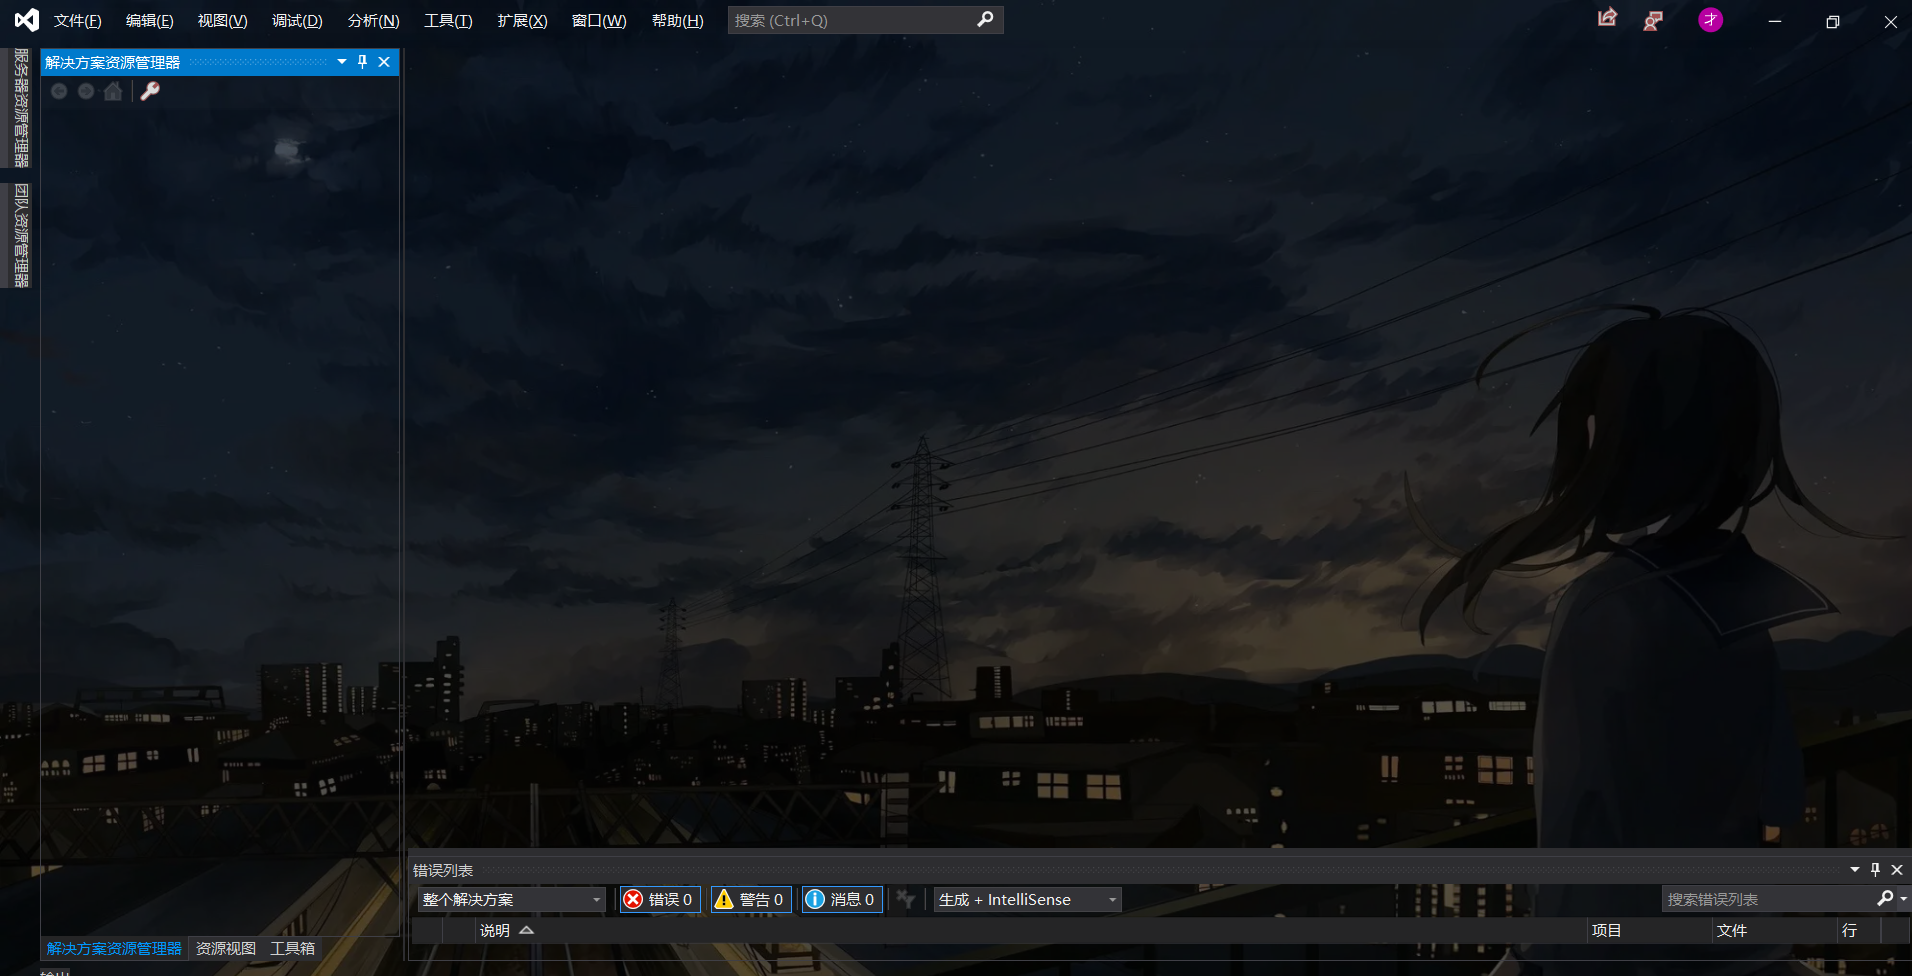The image size is (1912, 976).
Task: Toggle auto-hide pin on 错误列表 panel
Action: [x=1875, y=870]
